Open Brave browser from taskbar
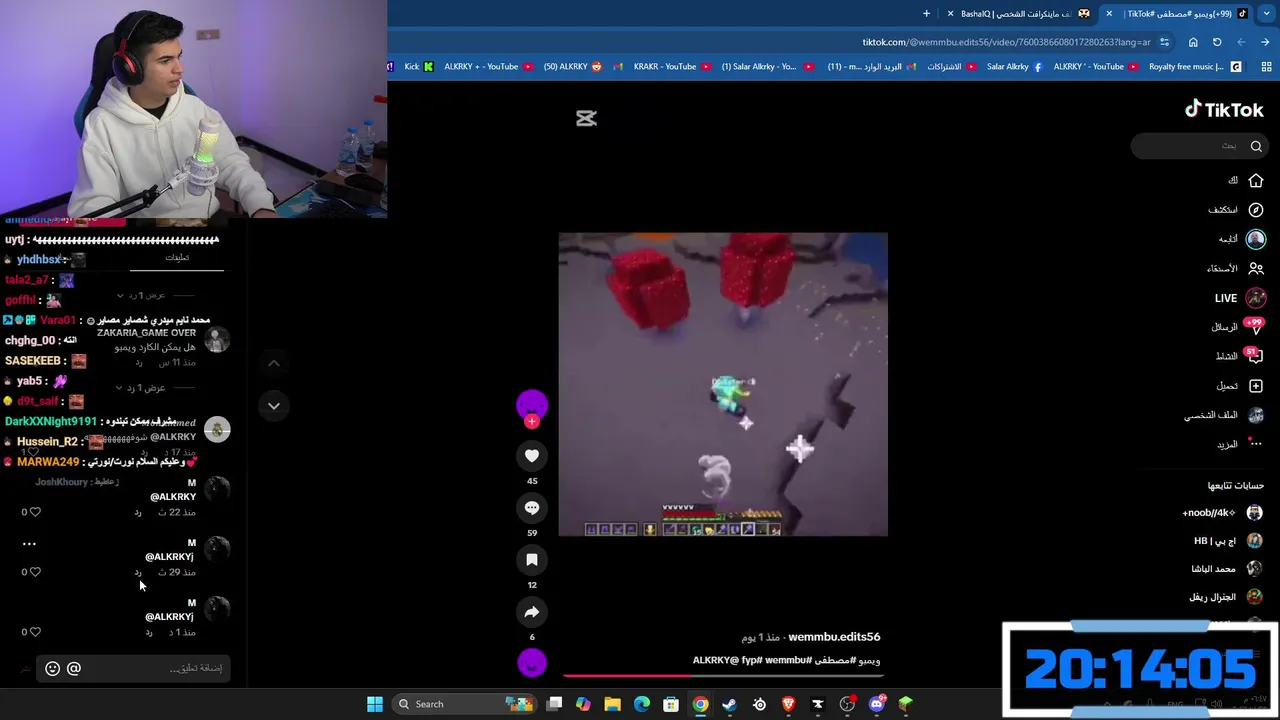This screenshot has height=720, width=1280. (x=788, y=704)
